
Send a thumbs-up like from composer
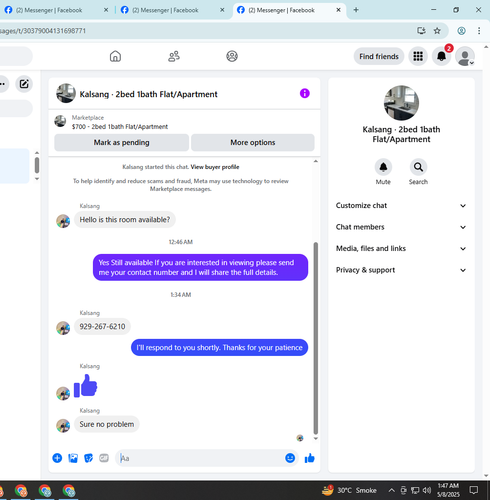(x=310, y=458)
